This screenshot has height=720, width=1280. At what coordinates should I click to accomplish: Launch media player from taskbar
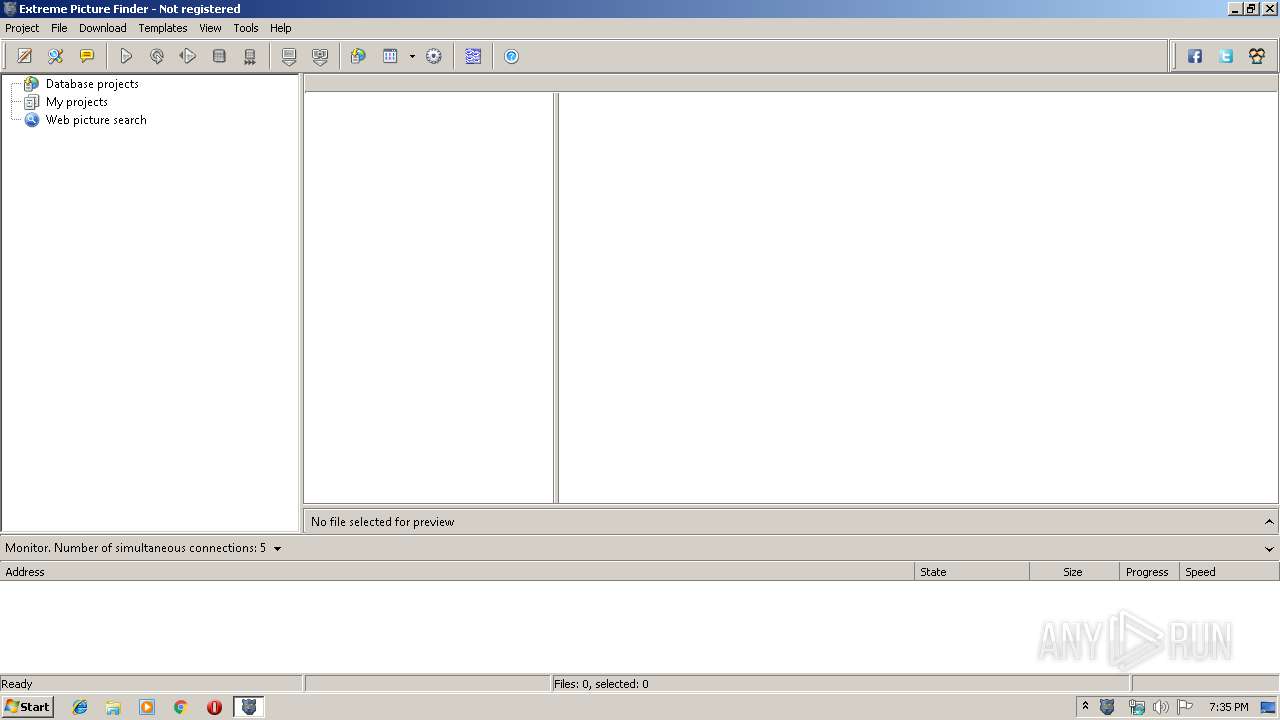[147, 707]
